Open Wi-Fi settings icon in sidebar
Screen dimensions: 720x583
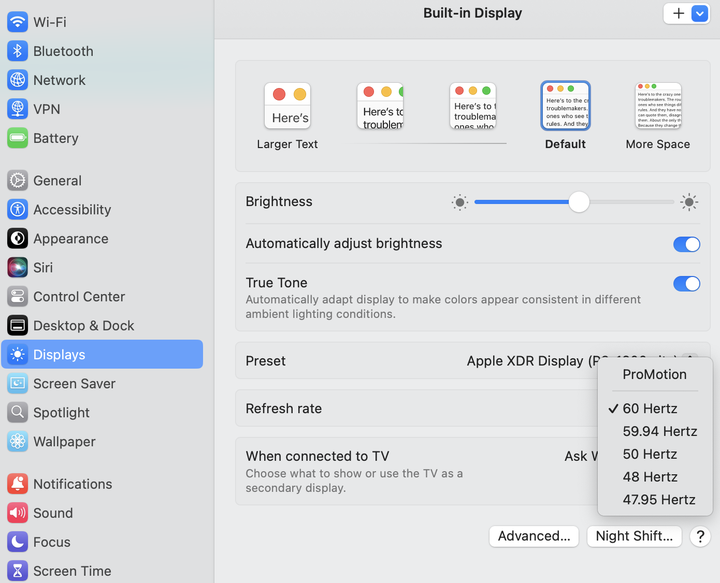point(17,22)
